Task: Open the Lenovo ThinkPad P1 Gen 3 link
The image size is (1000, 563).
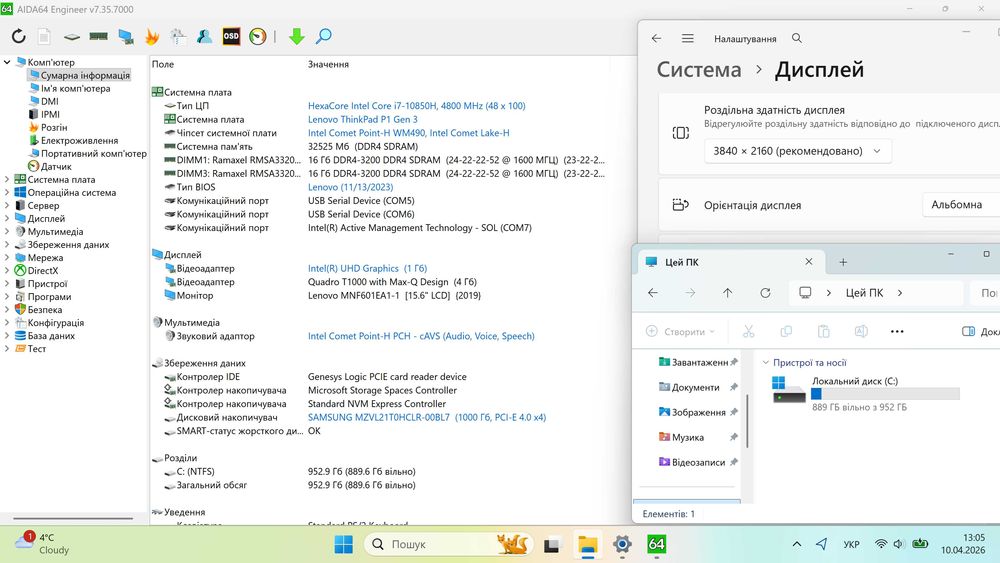Action: [x=362, y=119]
